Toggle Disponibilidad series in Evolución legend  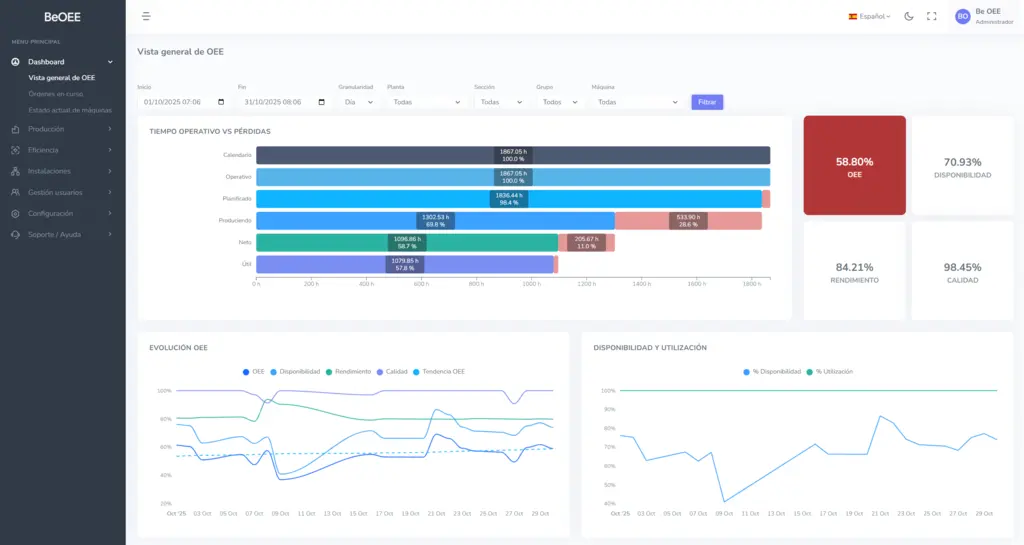295,371
